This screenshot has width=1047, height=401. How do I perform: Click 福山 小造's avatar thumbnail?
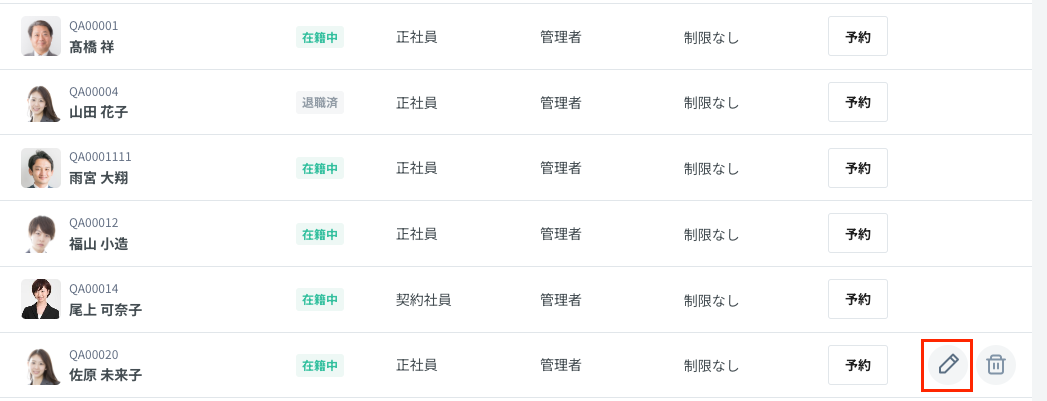click(x=41, y=234)
